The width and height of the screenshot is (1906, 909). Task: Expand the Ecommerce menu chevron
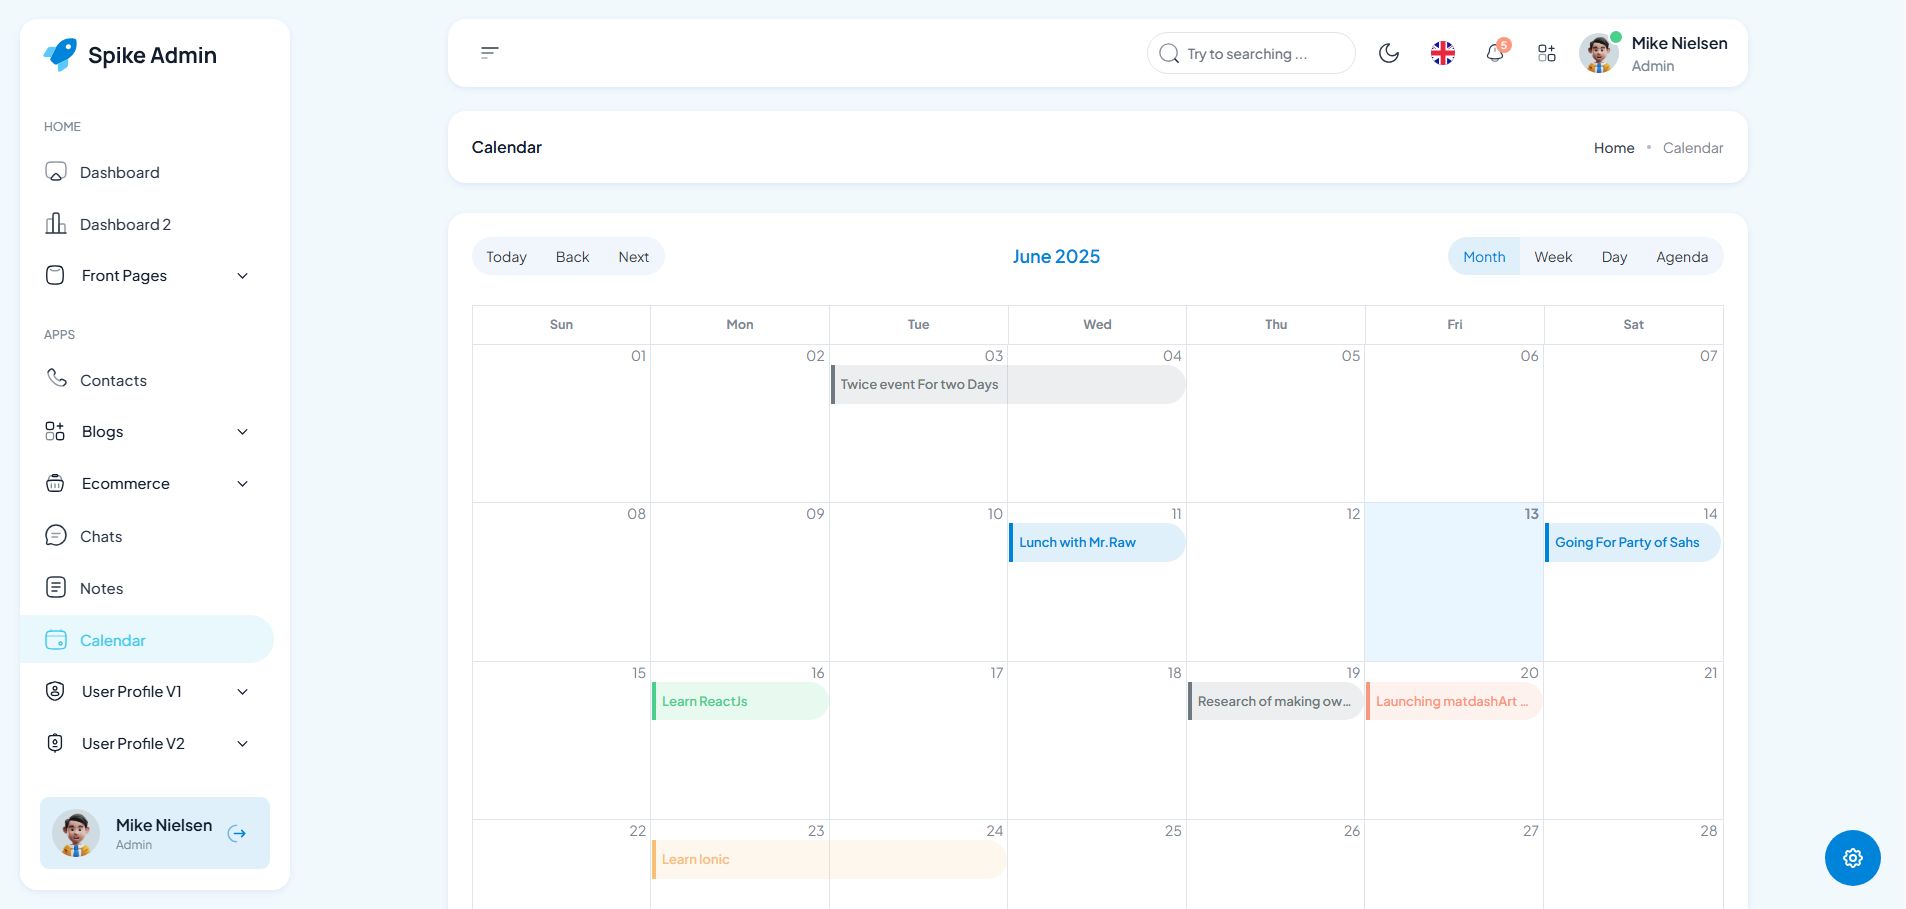point(242,484)
